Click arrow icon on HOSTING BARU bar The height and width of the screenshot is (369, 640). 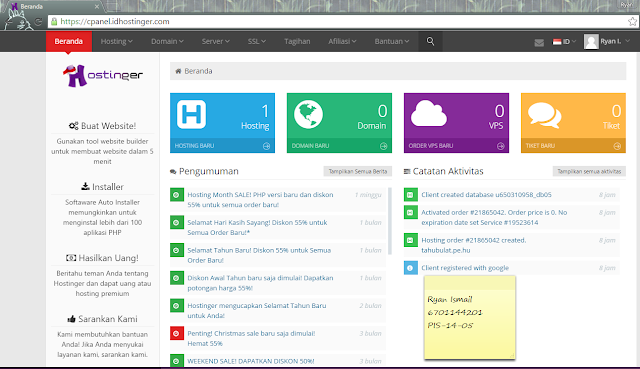[267, 146]
